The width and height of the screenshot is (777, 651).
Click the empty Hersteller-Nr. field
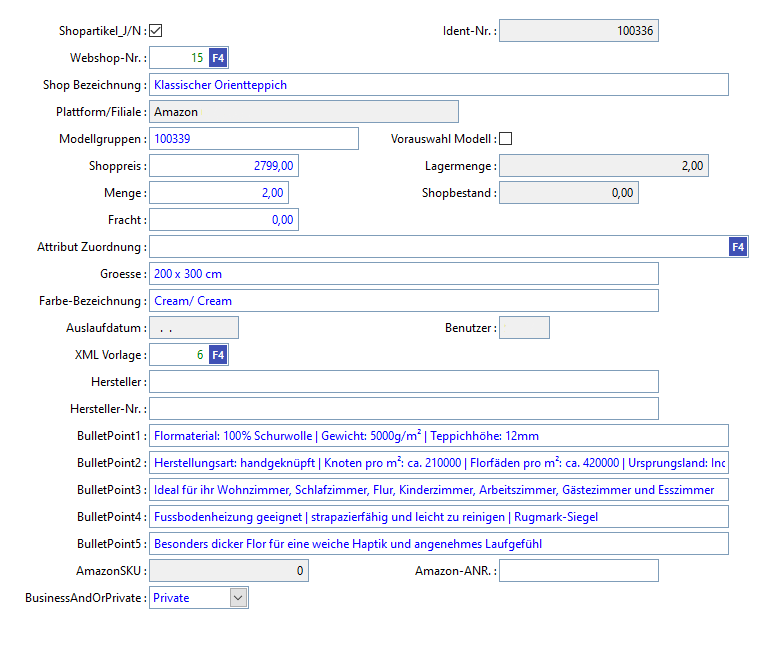pos(404,409)
